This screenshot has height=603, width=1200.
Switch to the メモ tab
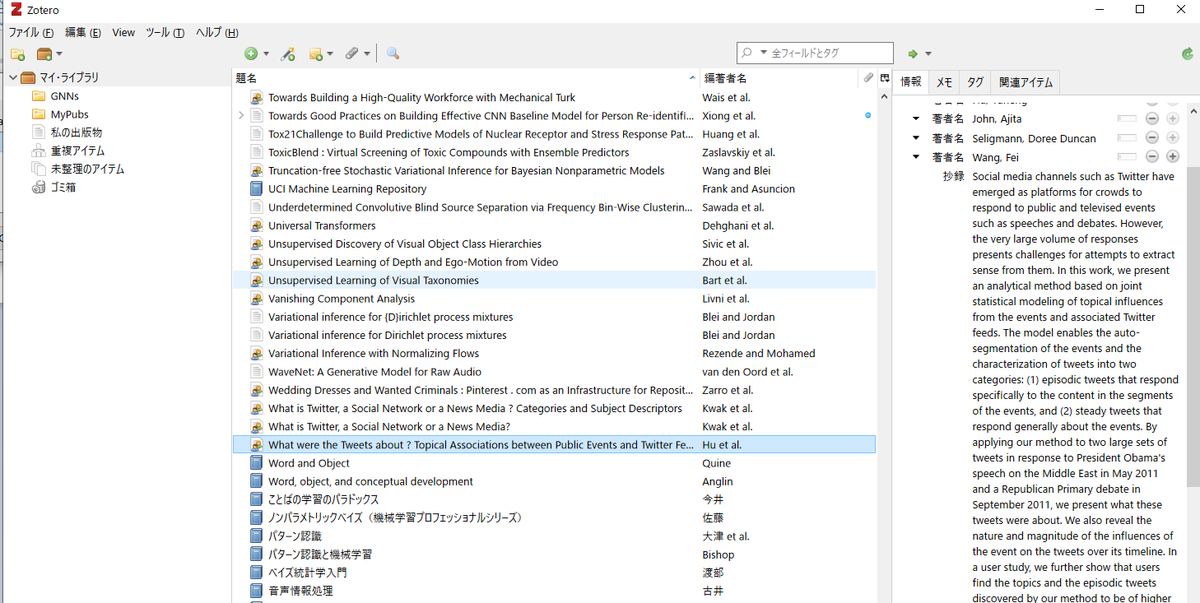click(x=943, y=82)
